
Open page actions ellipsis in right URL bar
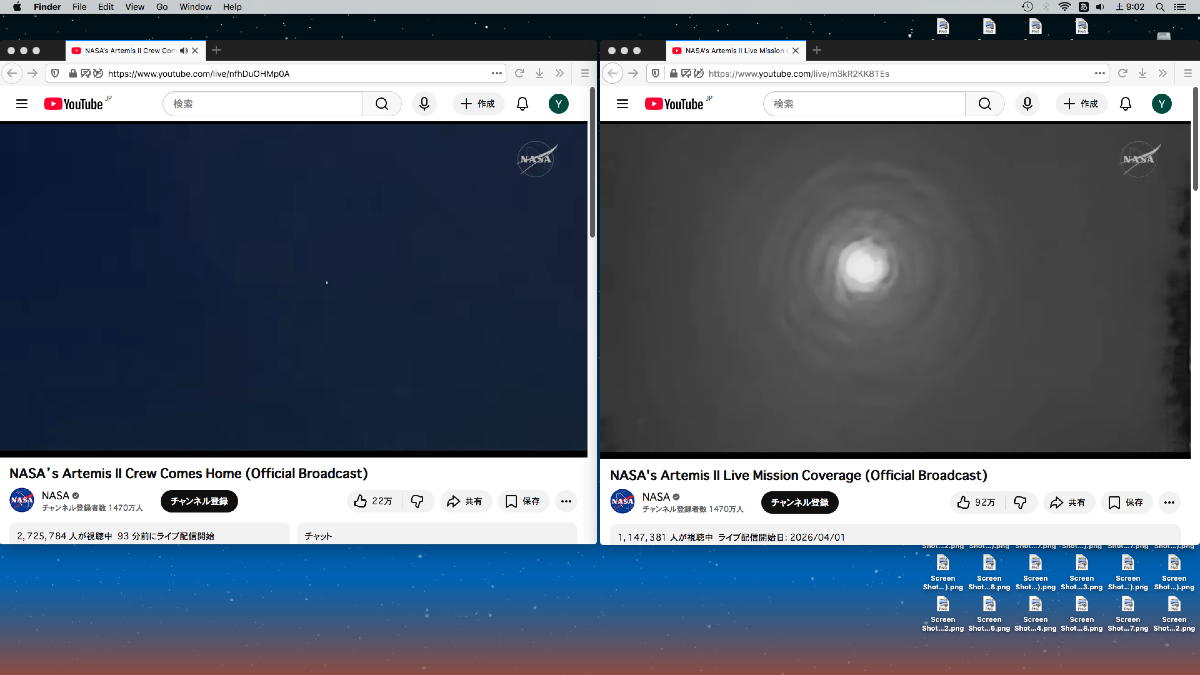tap(1100, 73)
